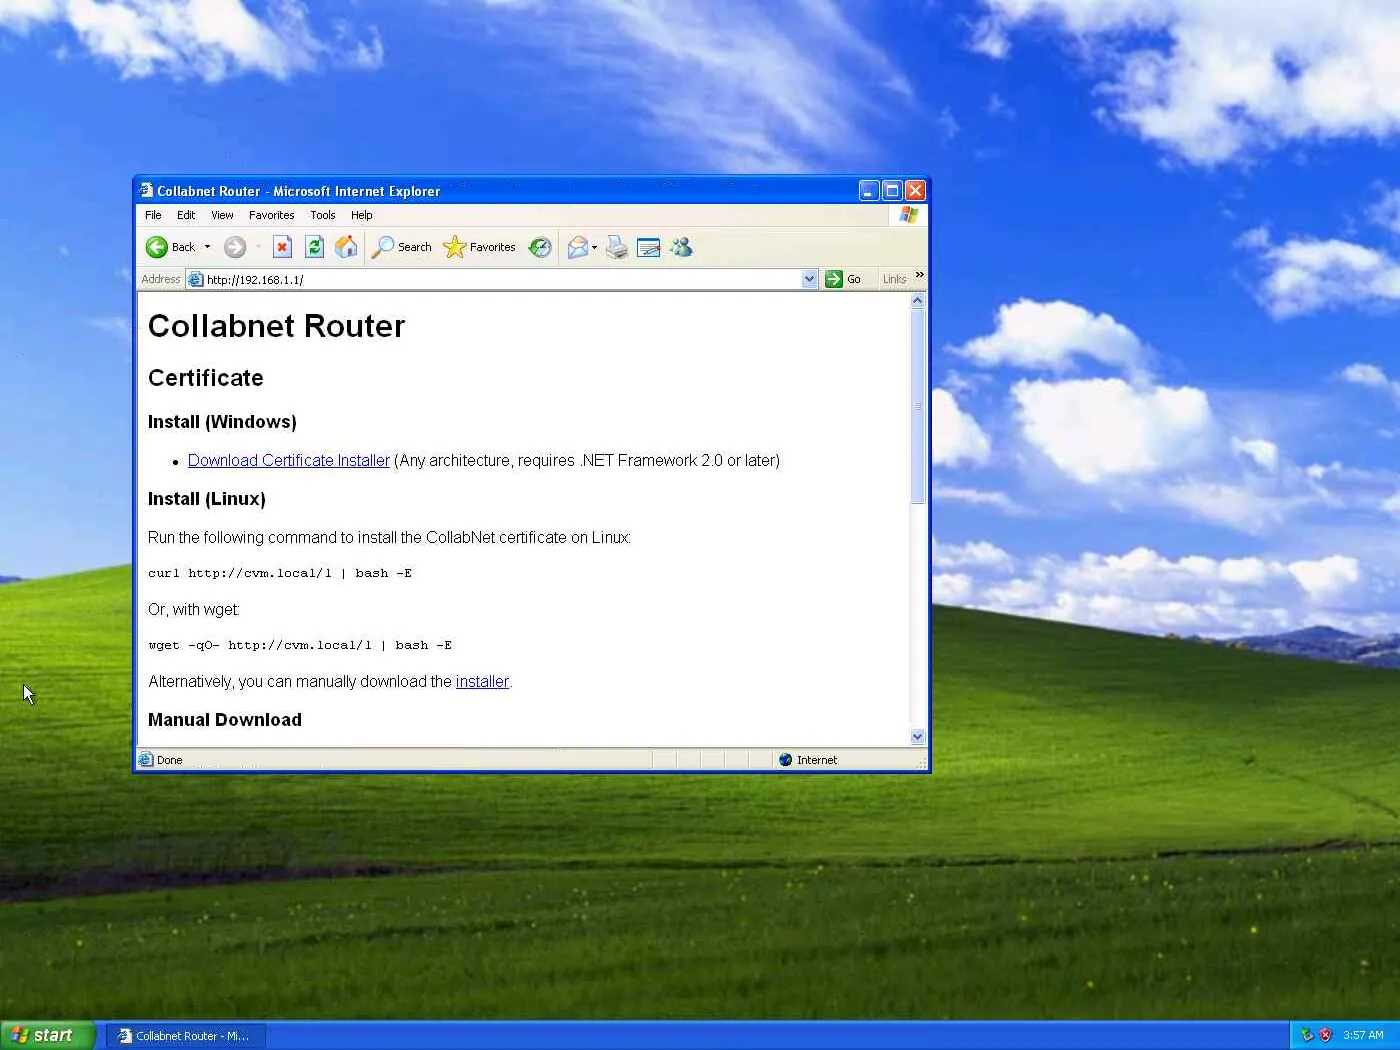Click the 'Run the following command' paragraph
Screen dimensions: 1400x1050
(x=390, y=537)
